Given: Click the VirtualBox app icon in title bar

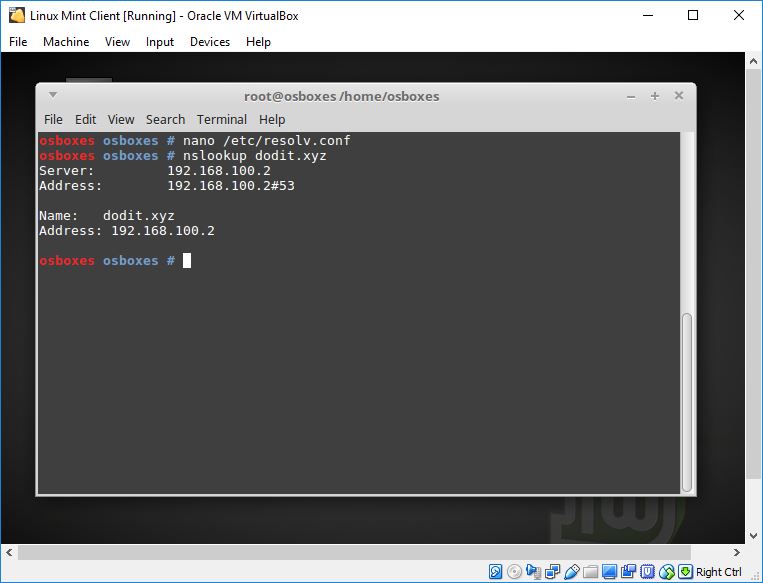Looking at the screenshot, I should point(17,16).
